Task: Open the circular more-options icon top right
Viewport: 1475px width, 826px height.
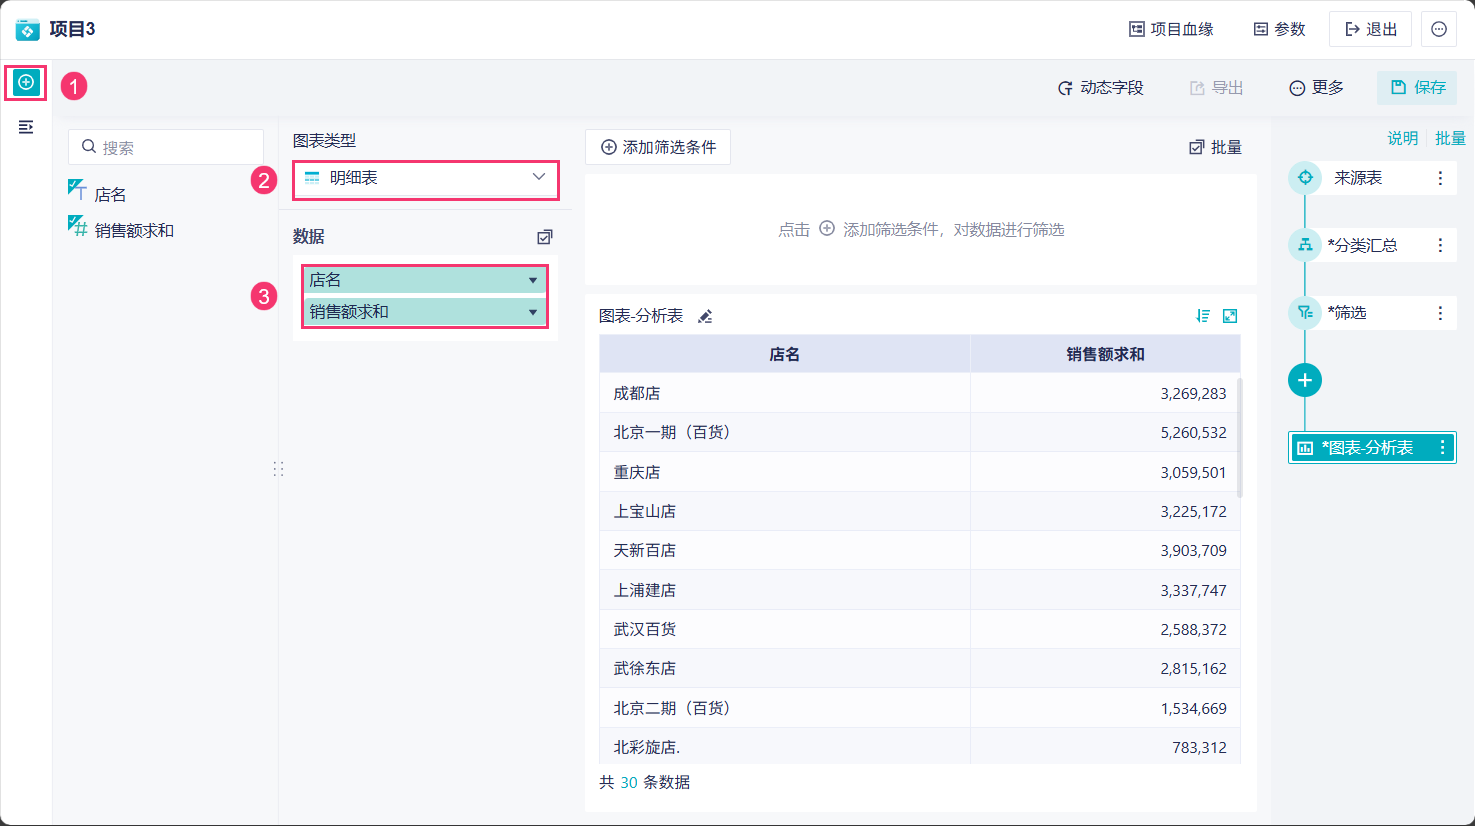Action: point(1439,29)
